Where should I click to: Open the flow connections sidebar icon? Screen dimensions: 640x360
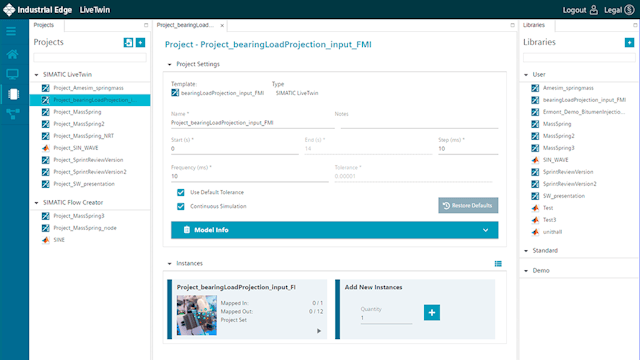coord(13,114)
